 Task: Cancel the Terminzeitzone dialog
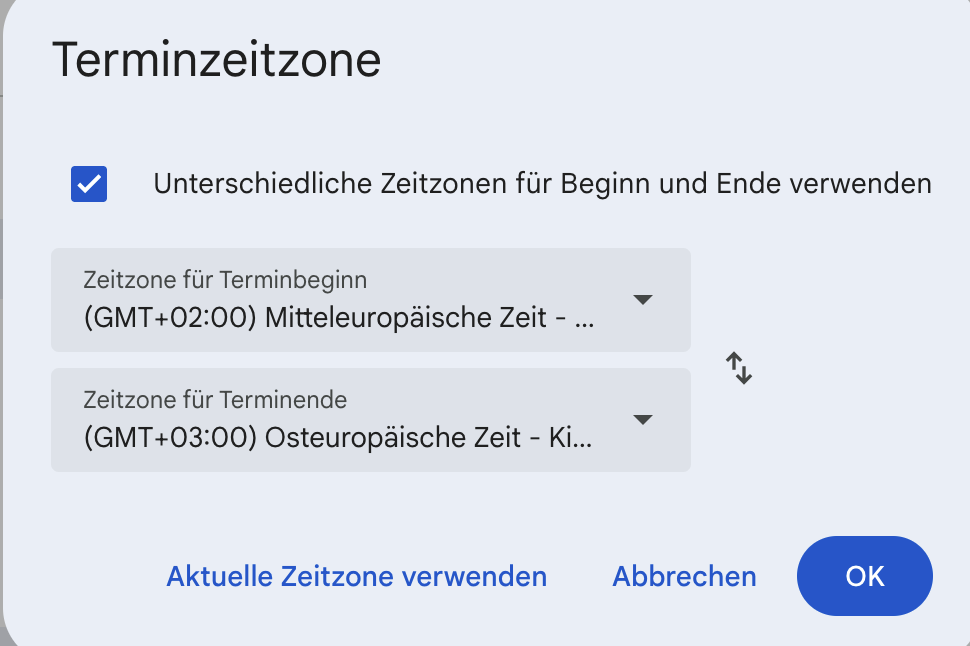point(684,577)
